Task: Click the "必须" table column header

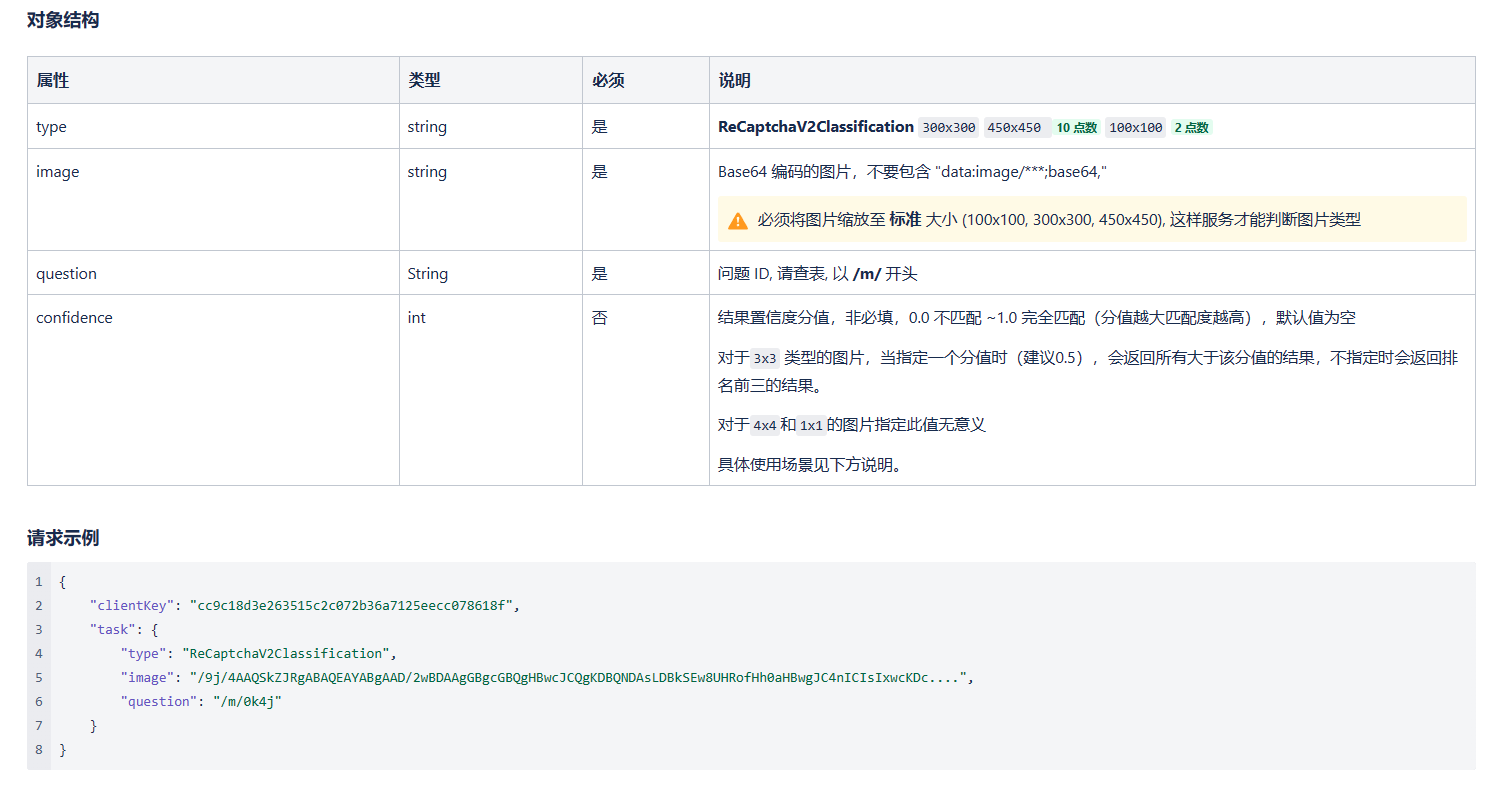Action: pyautogui.click(x=608, y=81)
